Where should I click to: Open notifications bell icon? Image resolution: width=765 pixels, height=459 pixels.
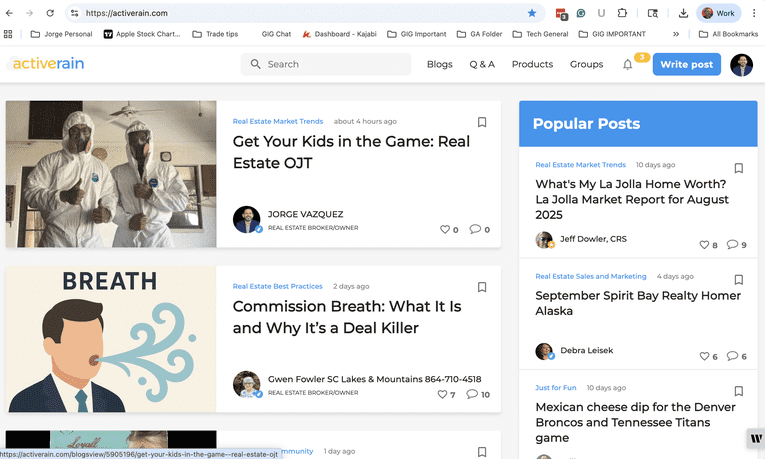click(627, 64)
